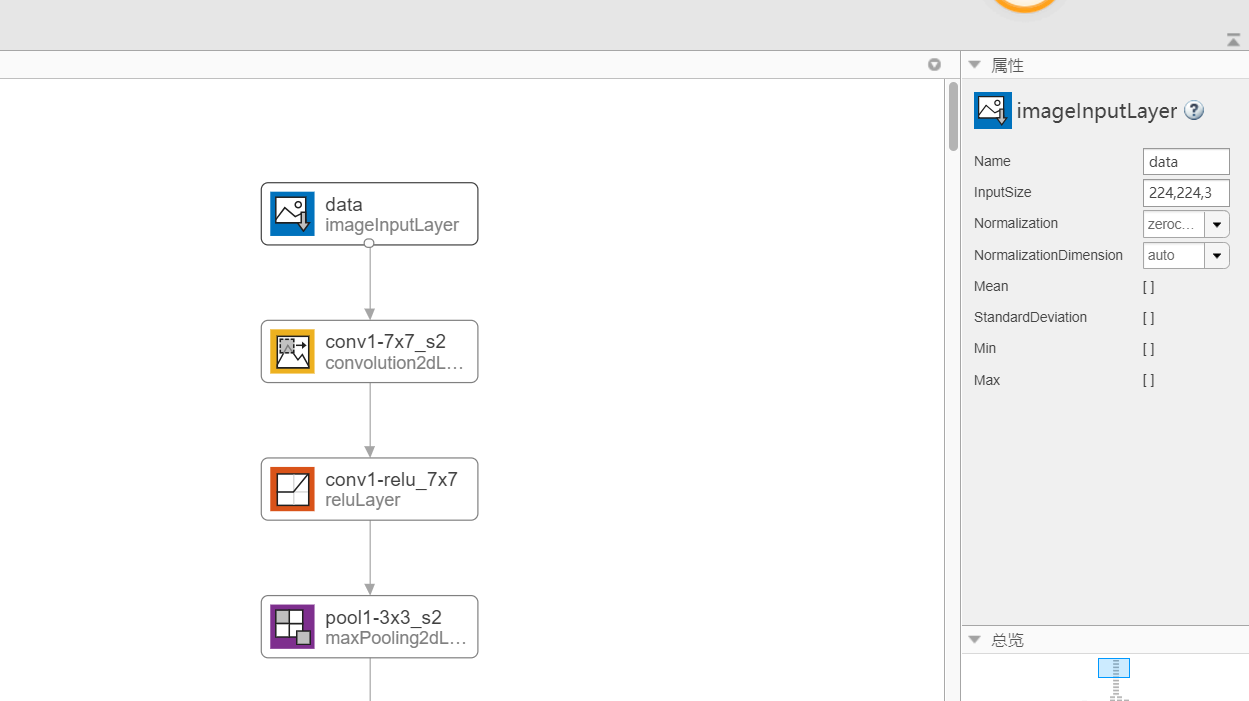Click the conv1-relu_7x7 reluLayer icon

pos(292,489)
